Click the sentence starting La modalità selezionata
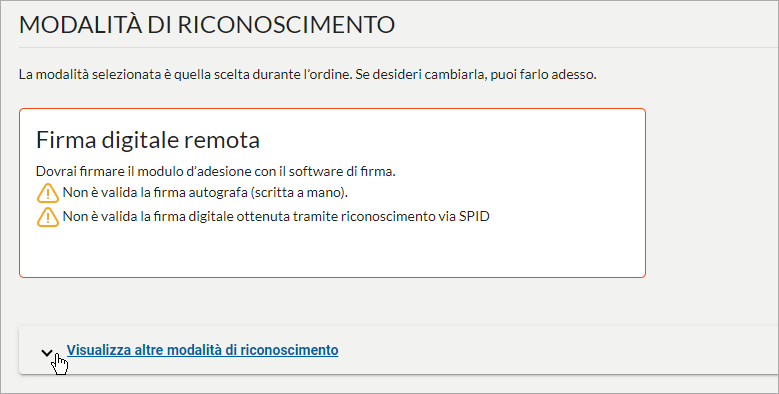 [308, 75]
